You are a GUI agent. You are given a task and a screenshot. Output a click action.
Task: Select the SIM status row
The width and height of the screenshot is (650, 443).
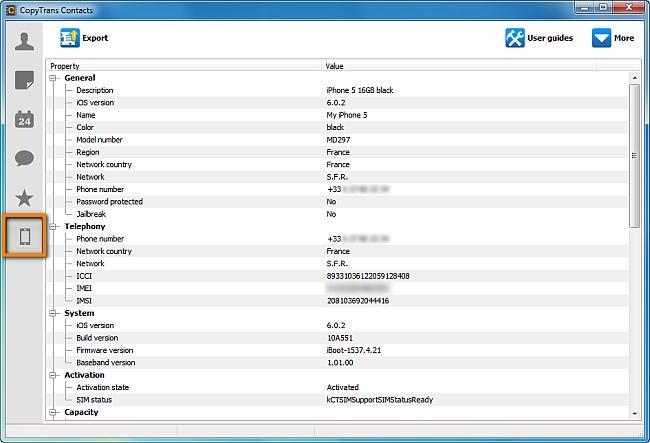(x=338, y=400)
